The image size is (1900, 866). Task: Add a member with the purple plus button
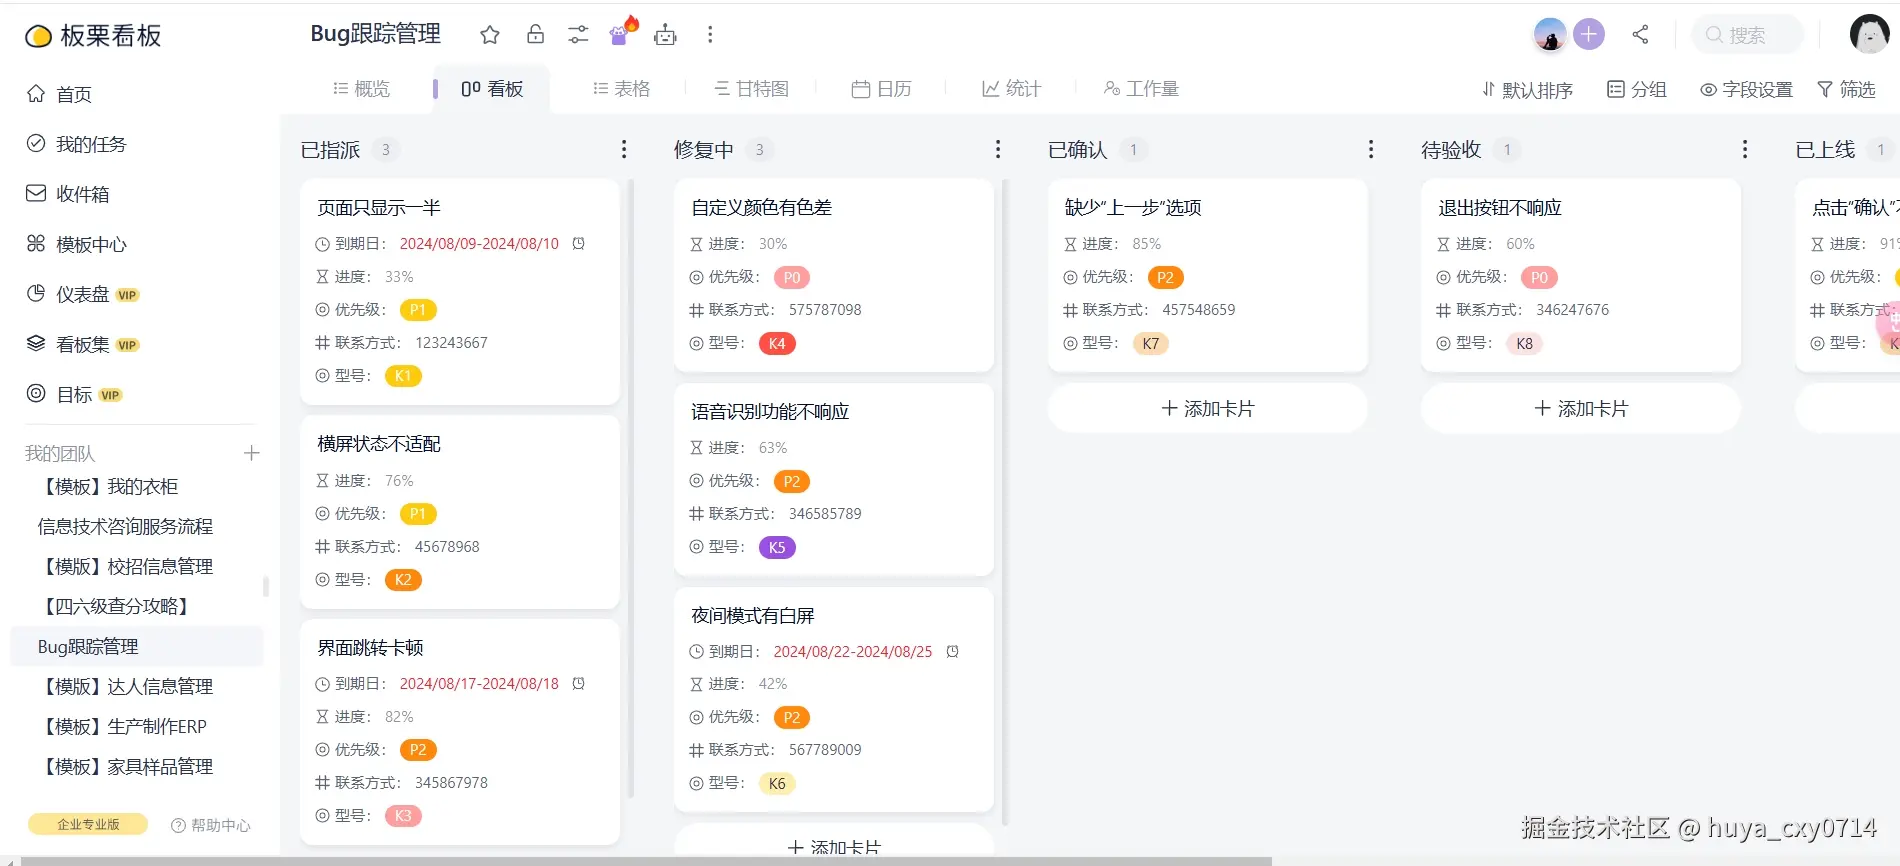1588,34
